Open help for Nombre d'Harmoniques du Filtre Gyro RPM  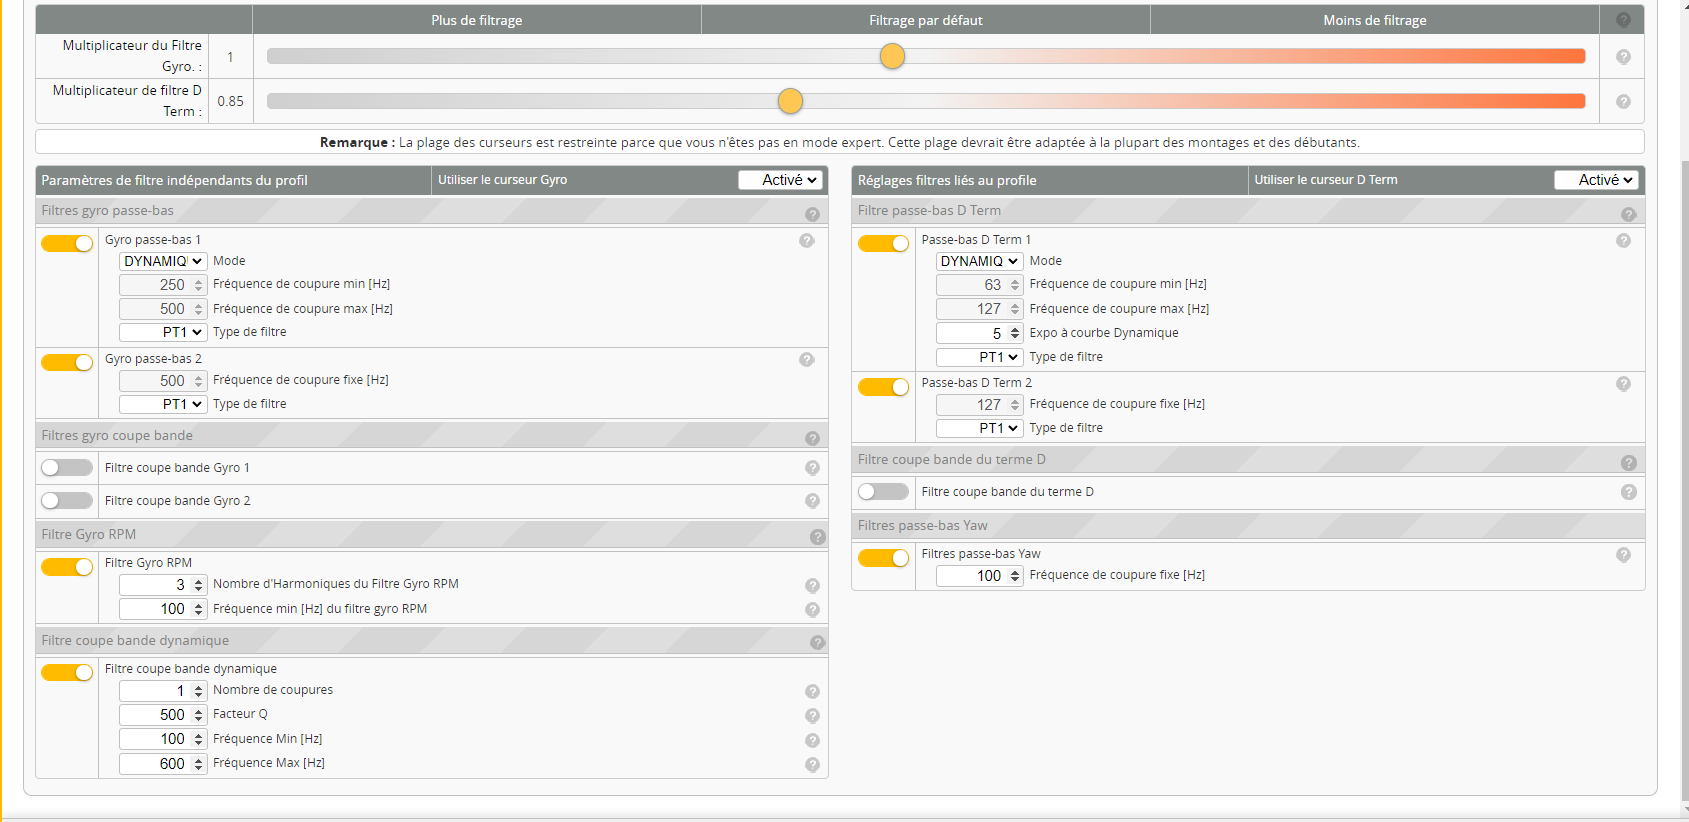pos(812,586)
